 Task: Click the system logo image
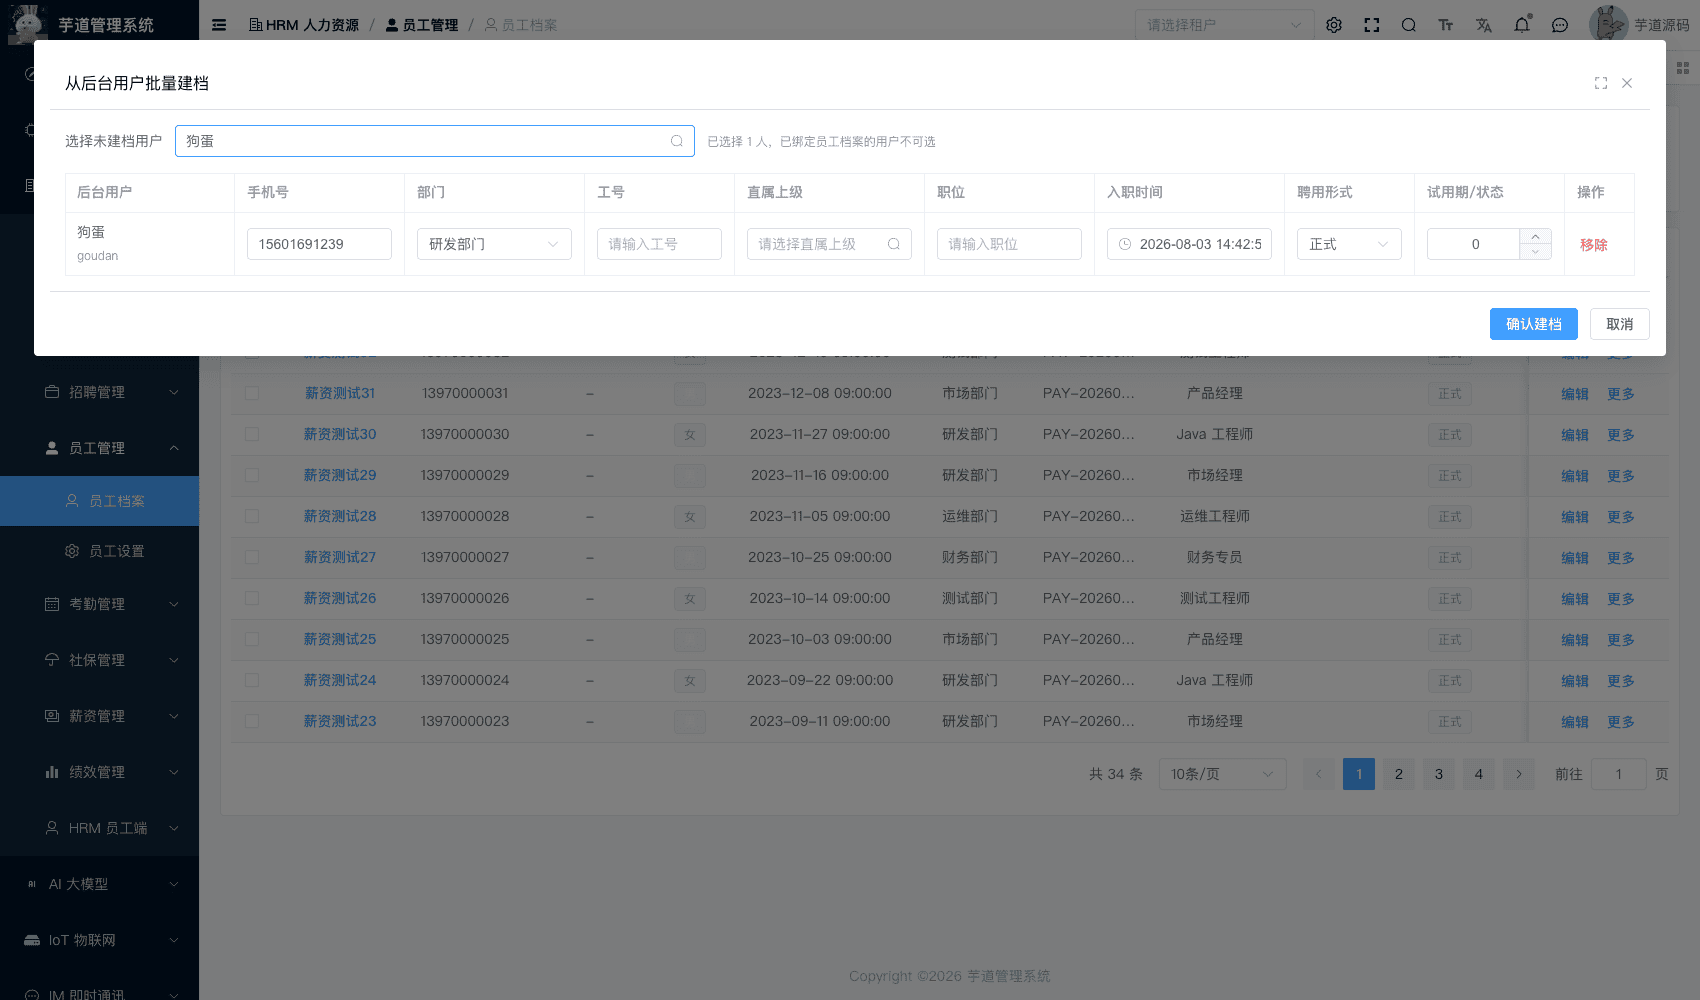[27, 24]
